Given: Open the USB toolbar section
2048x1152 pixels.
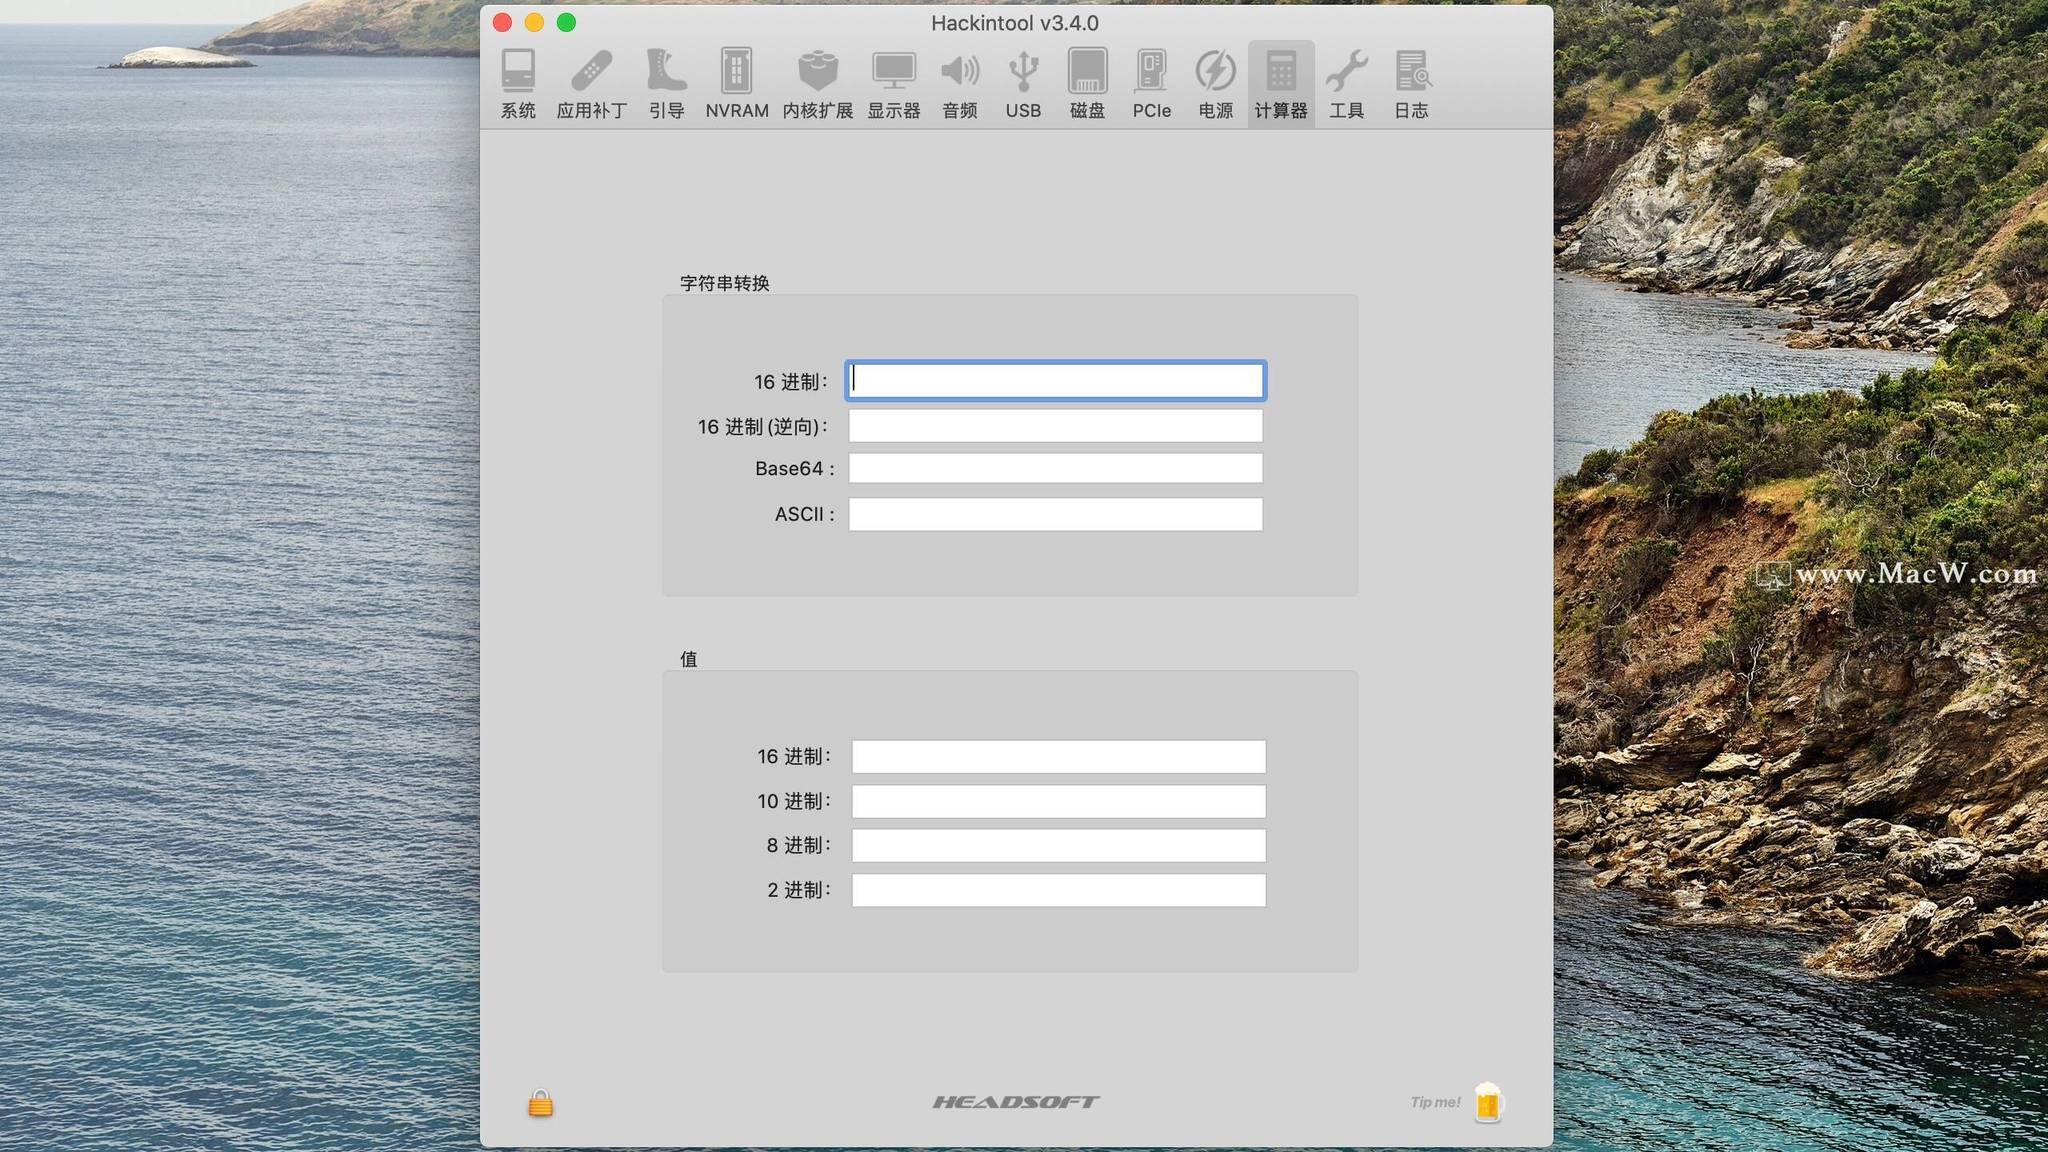Looking at the screenshot, I should pos(1023,84).
